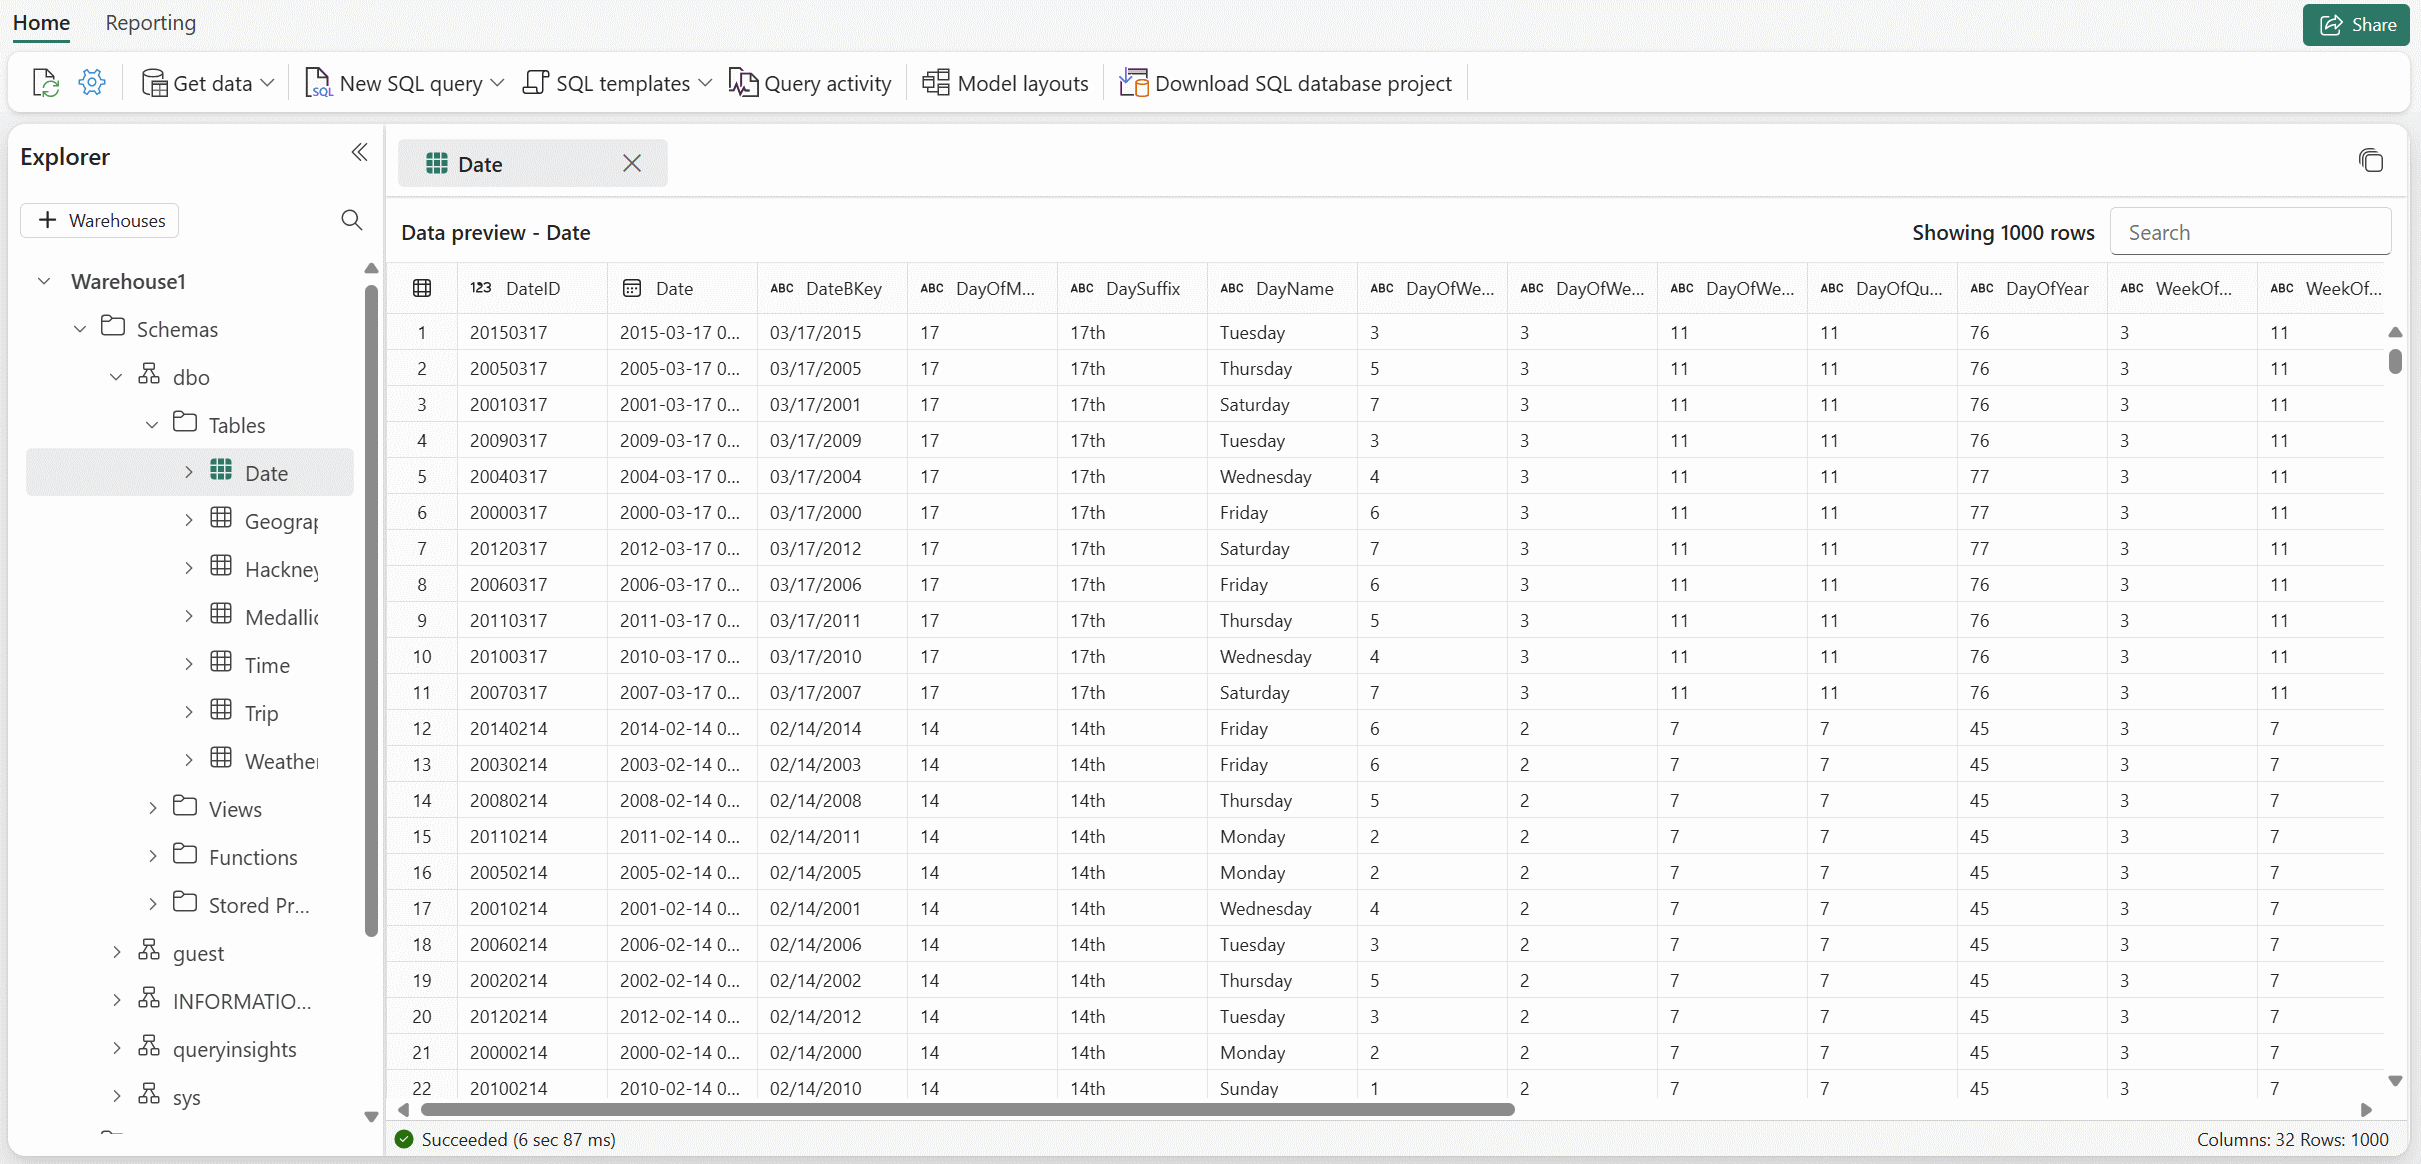Viewport: 2421px width, 1164px height.
Task: Click the data preview Search field
Action: (x=2250, y=232)
